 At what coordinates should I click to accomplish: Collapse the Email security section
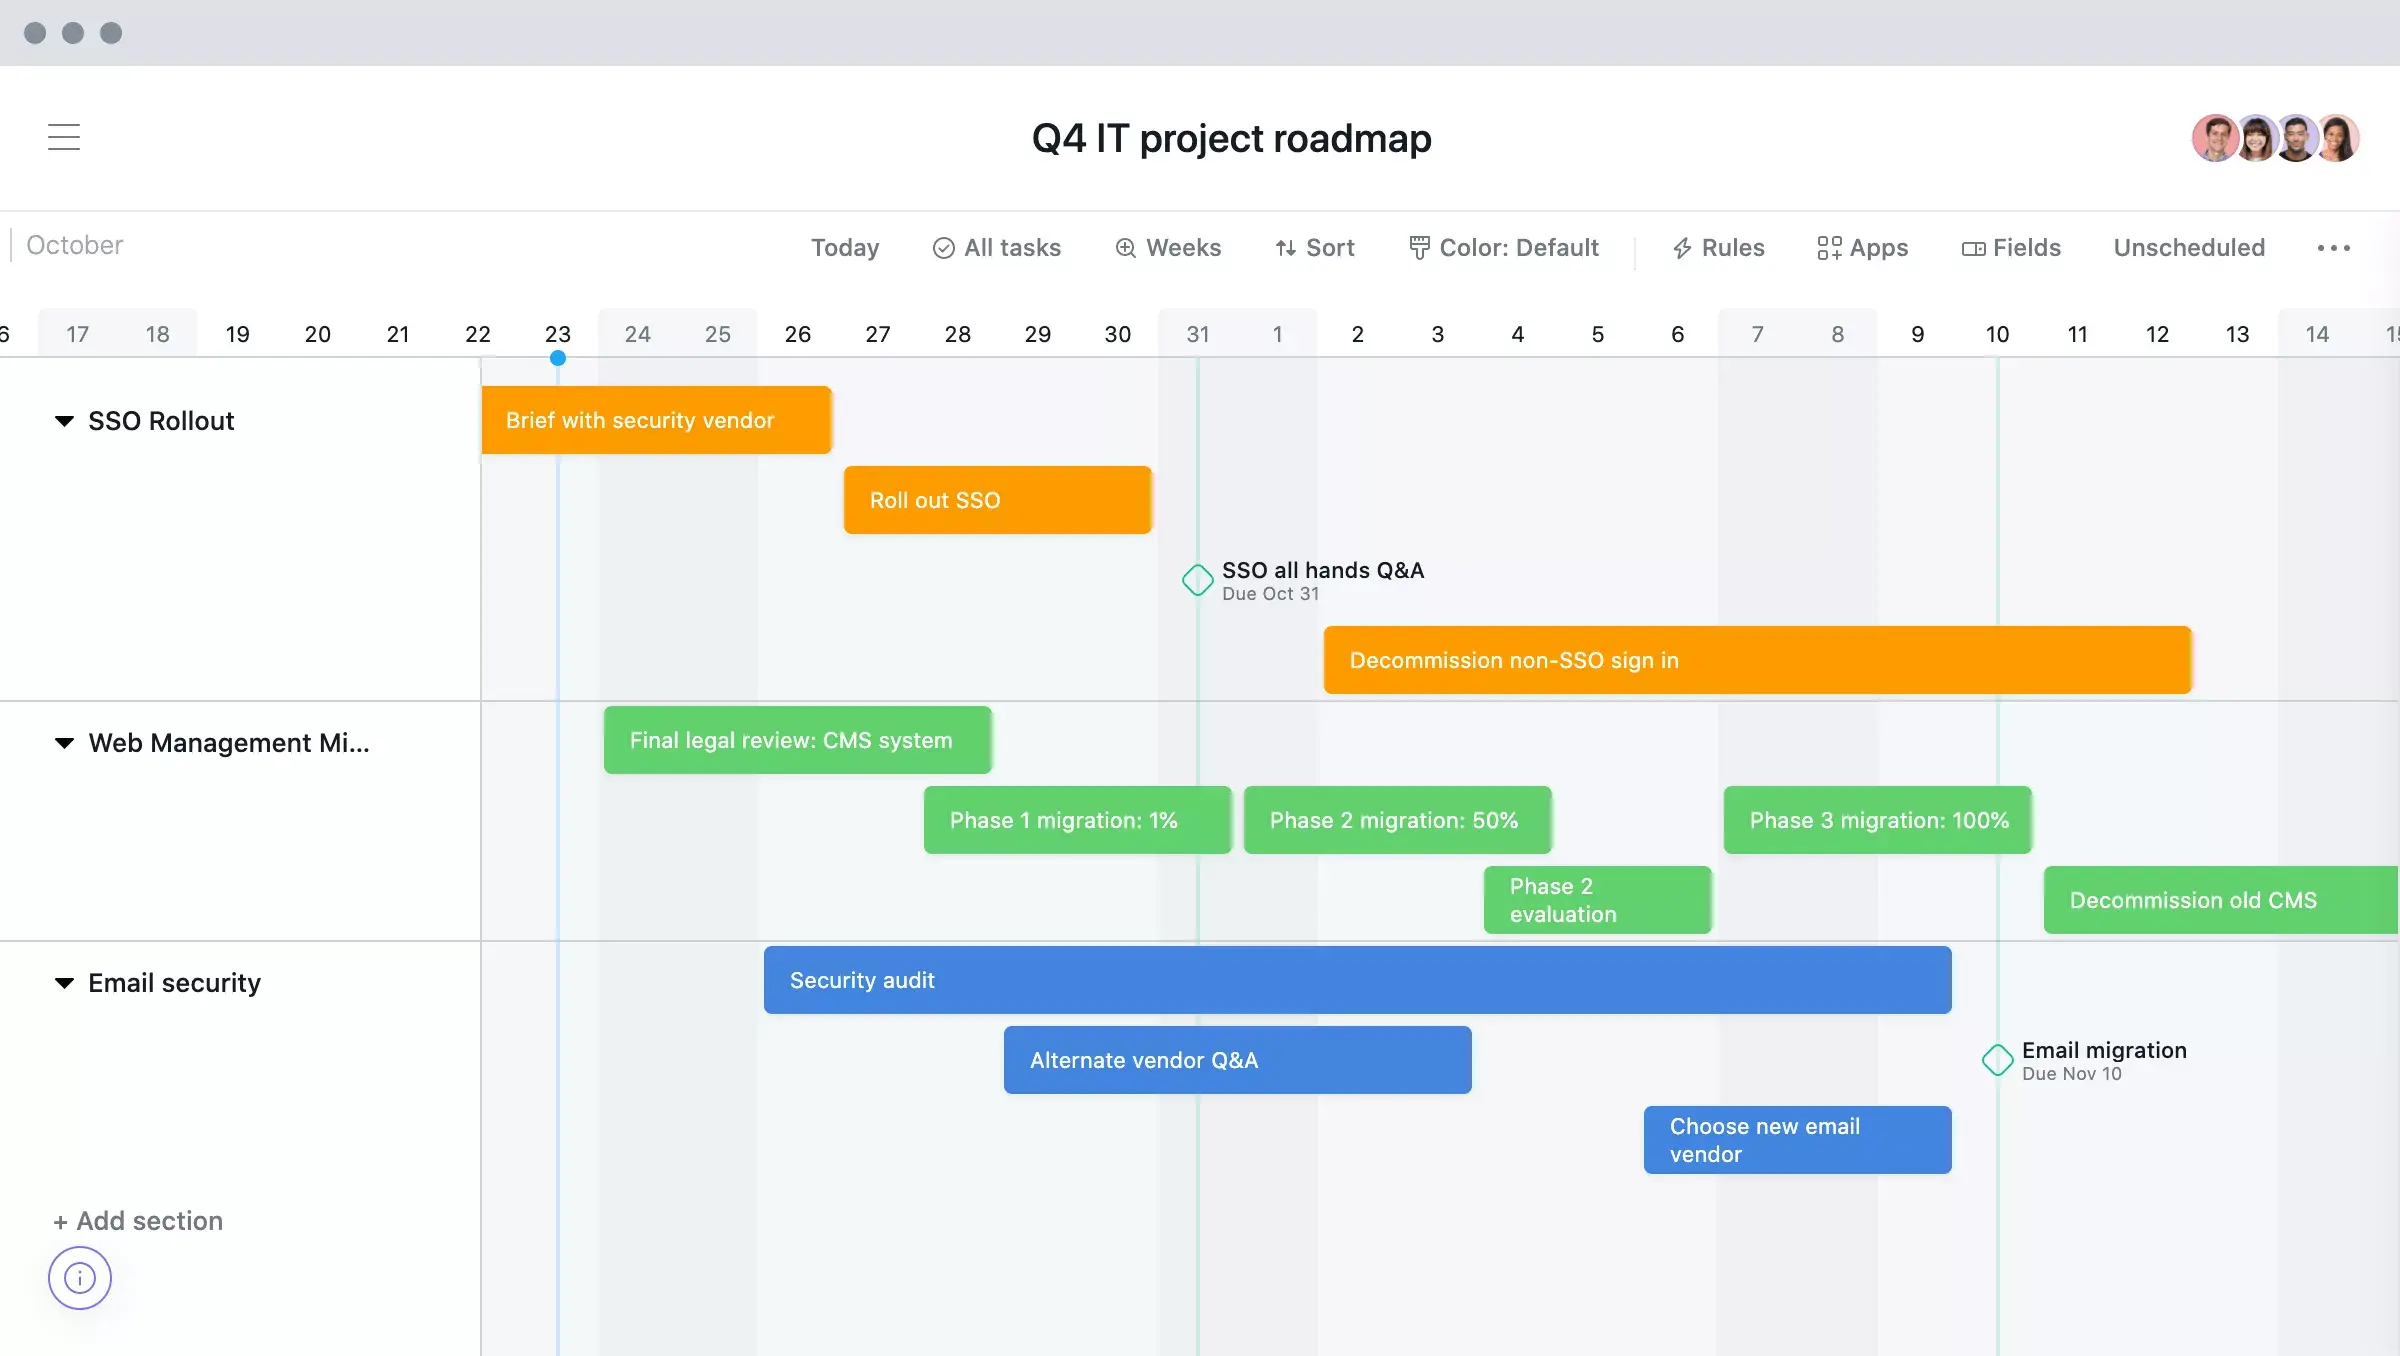tap(63, 982)
